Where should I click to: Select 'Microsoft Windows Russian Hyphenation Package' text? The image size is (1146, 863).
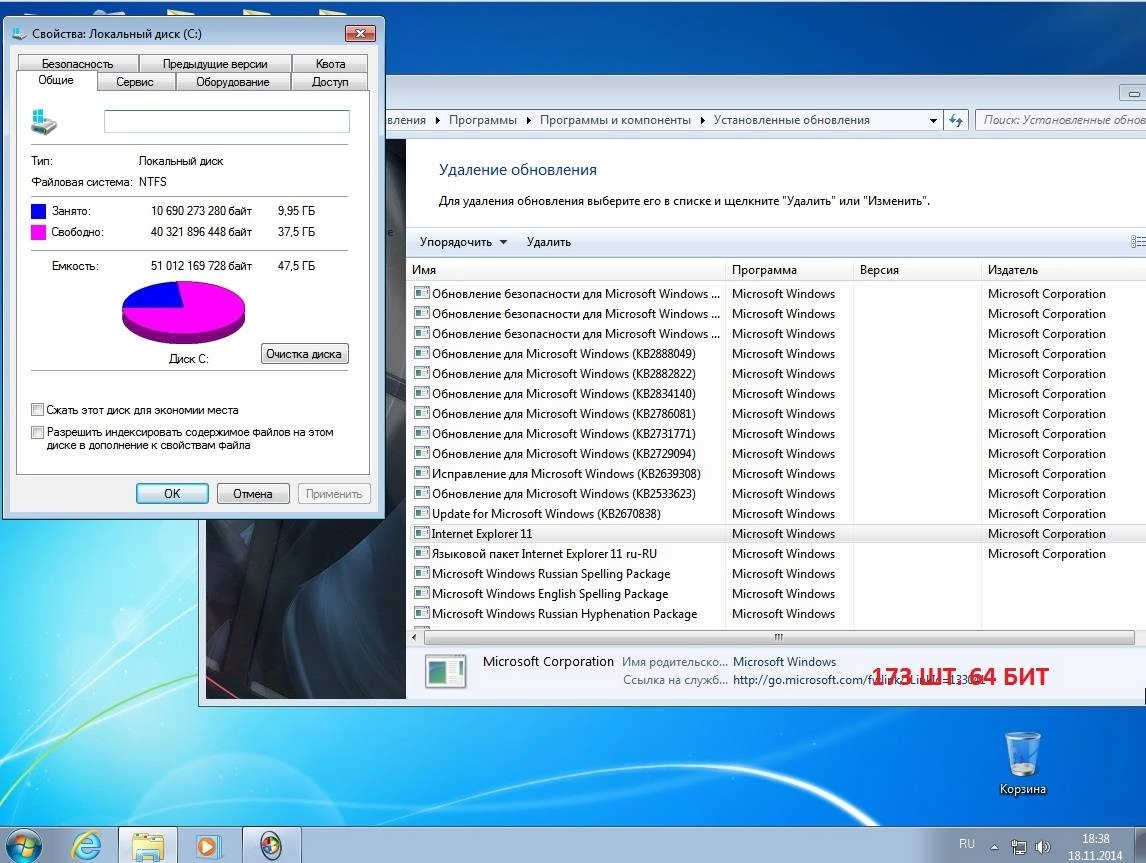coord(564,614)
